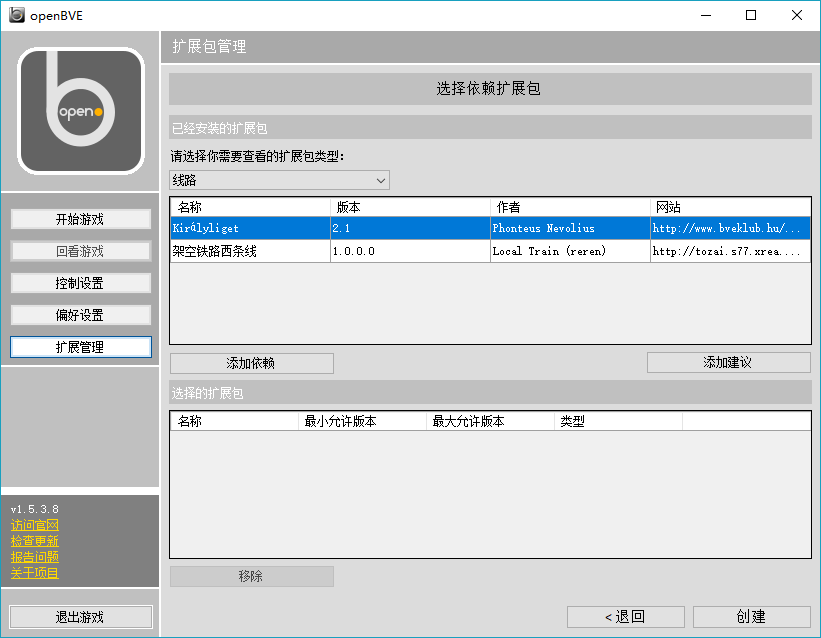
Task: Maximize the openBVE window
Action: 751,15
